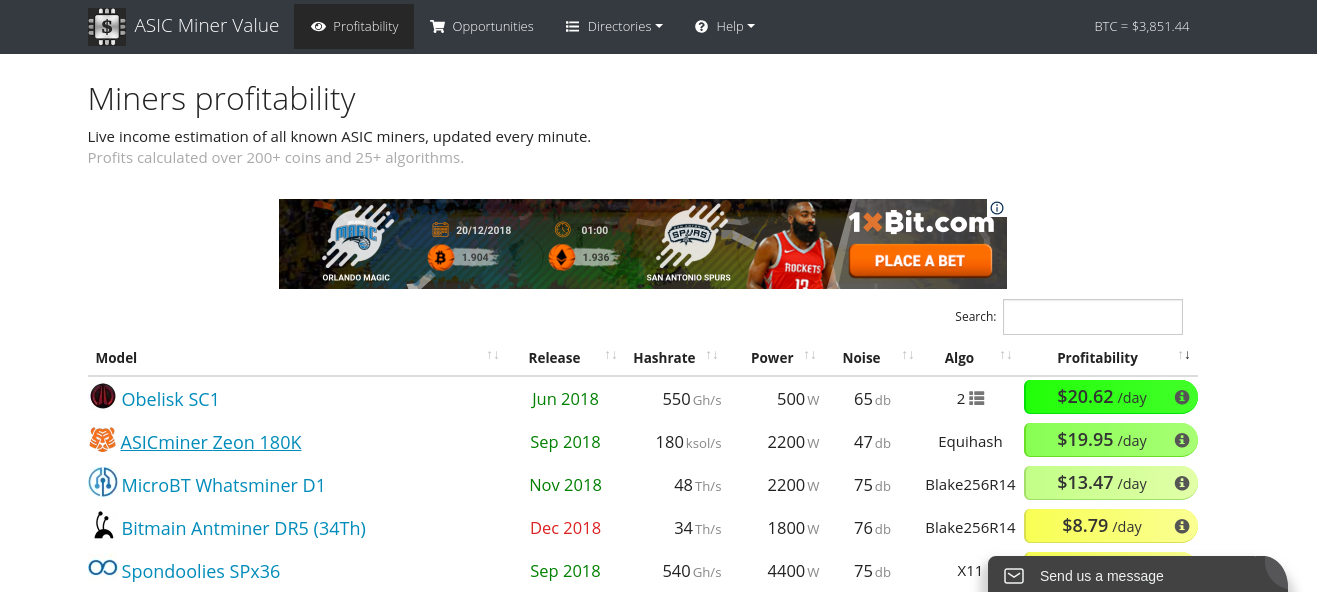Click the eye icon in Profitability tab
This screenshot has height=592, width=1317.
(318, 27)
